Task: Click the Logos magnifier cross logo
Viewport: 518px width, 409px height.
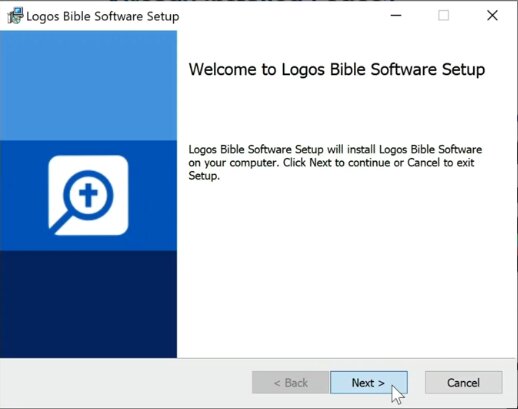Action: 88,195
